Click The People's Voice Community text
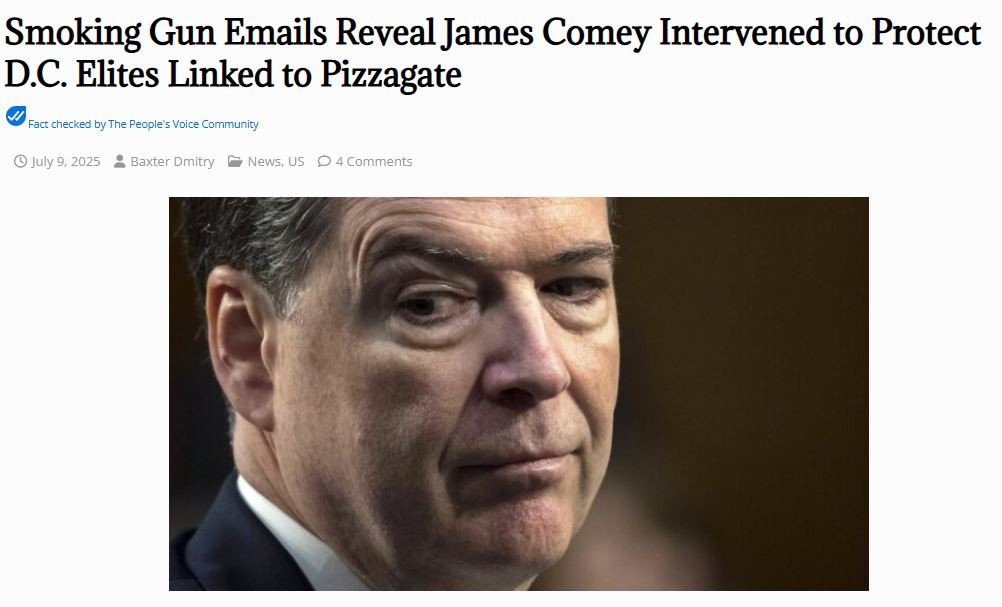This screenshot has height=607, width=1002. (x=183, y=124)
